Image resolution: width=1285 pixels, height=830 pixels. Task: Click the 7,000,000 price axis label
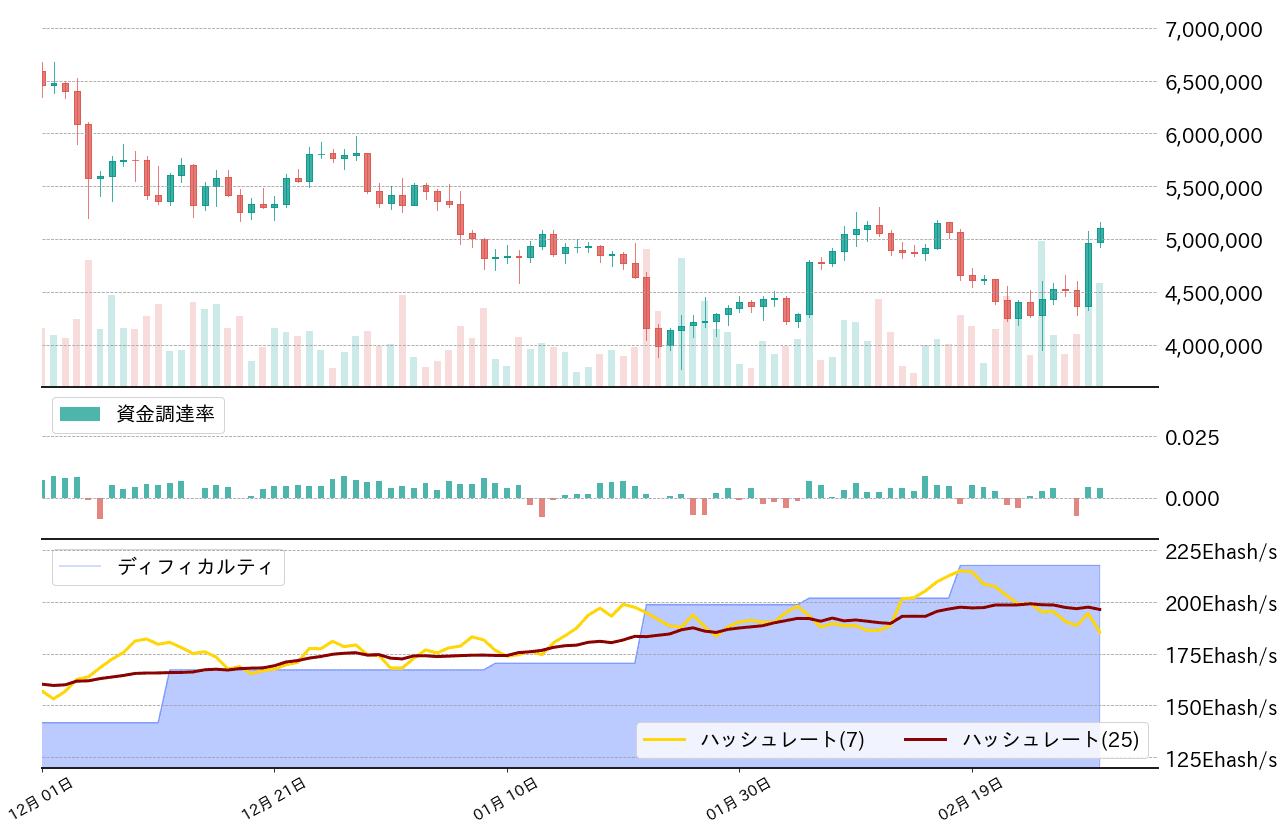(1211, 29)
